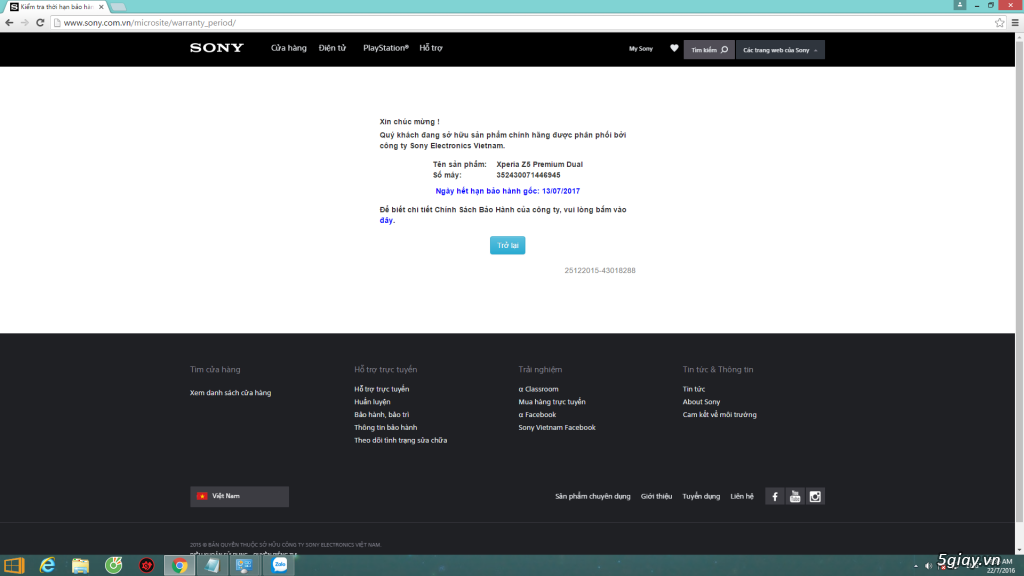Open the α Classroom link
Image resolution: width=1024 pixels, height=576 pixels.
(x=538, y=389)
